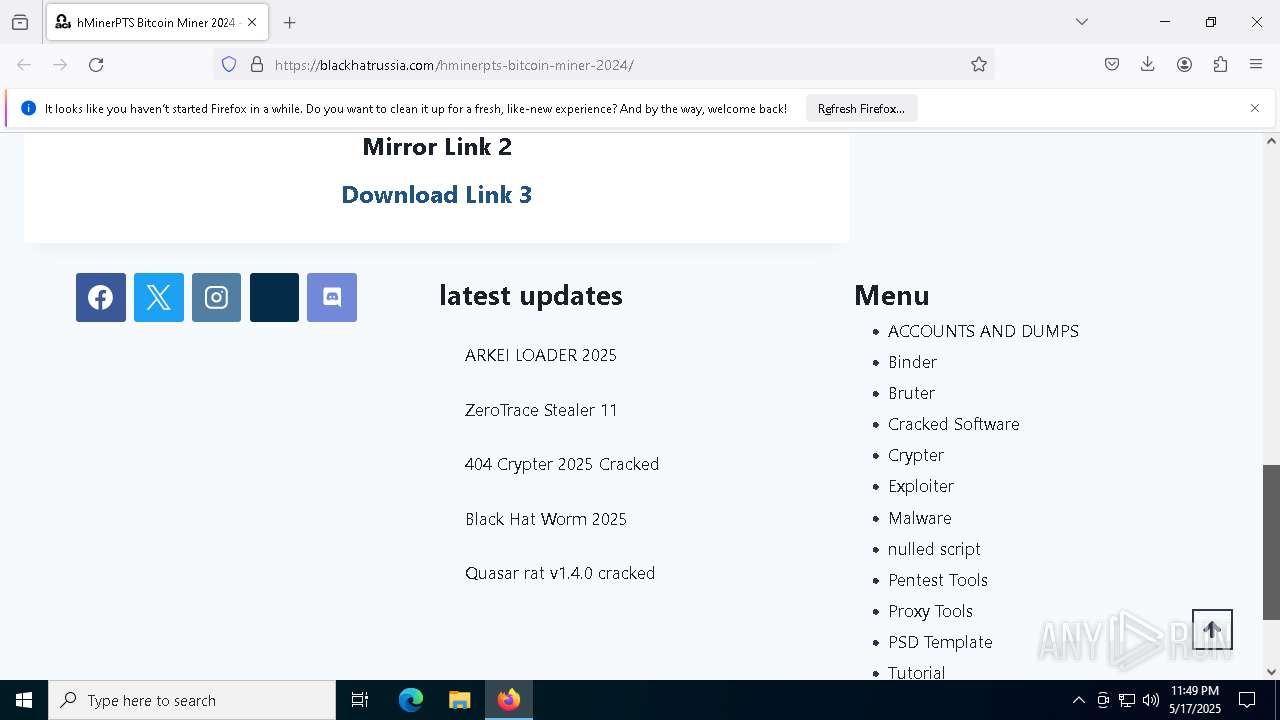
Task: Open the Black Hat Worm 2025 post
Action: pyautogui.click(x=546, y=519)
